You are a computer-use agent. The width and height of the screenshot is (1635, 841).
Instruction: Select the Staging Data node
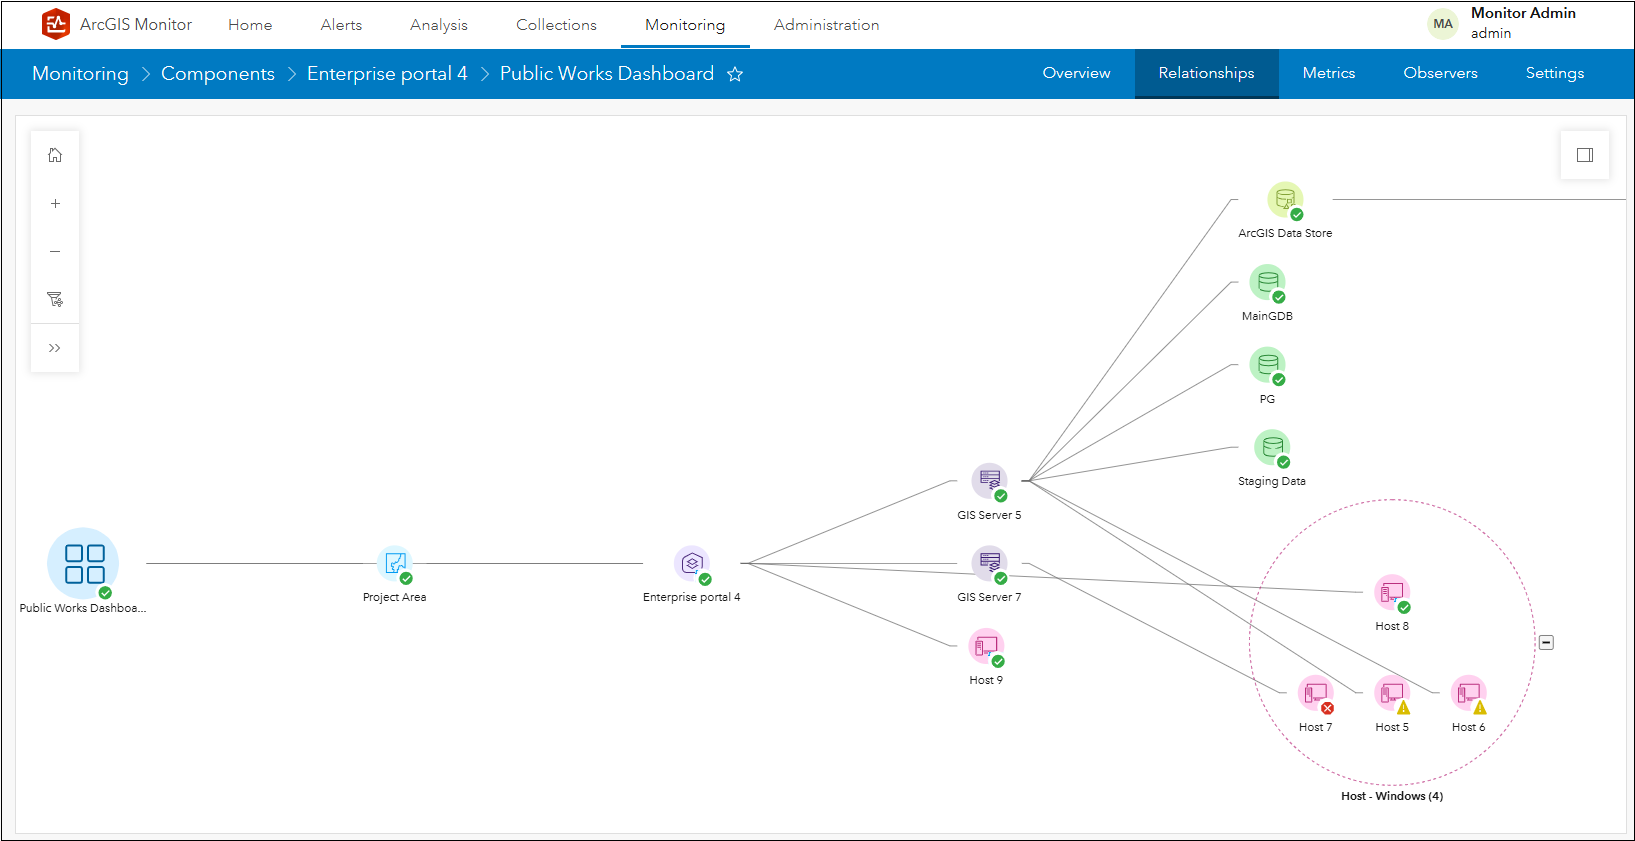pyautogui.click(x=1272, y=448)
